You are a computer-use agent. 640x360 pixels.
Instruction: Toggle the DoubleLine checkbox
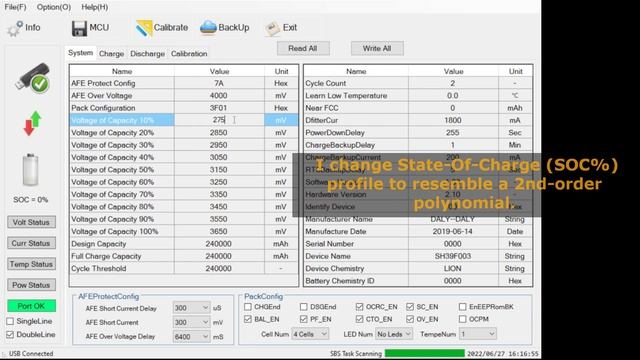[x=10, y=335]
